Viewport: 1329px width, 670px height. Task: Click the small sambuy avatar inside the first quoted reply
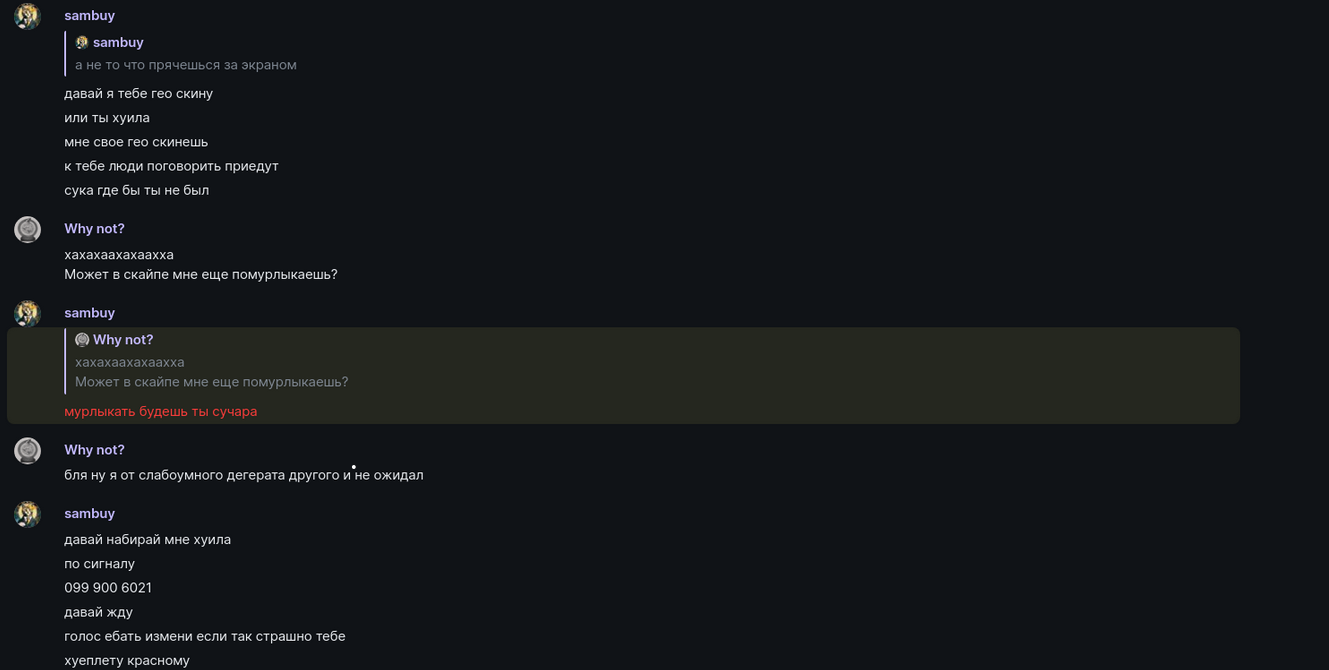pyautogui.click(x=82, y=43)
